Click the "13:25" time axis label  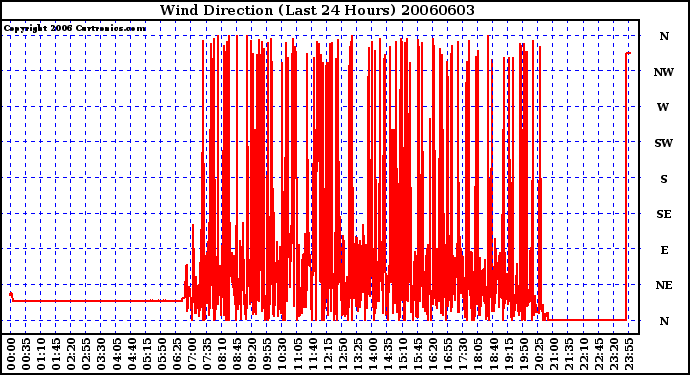358,354
